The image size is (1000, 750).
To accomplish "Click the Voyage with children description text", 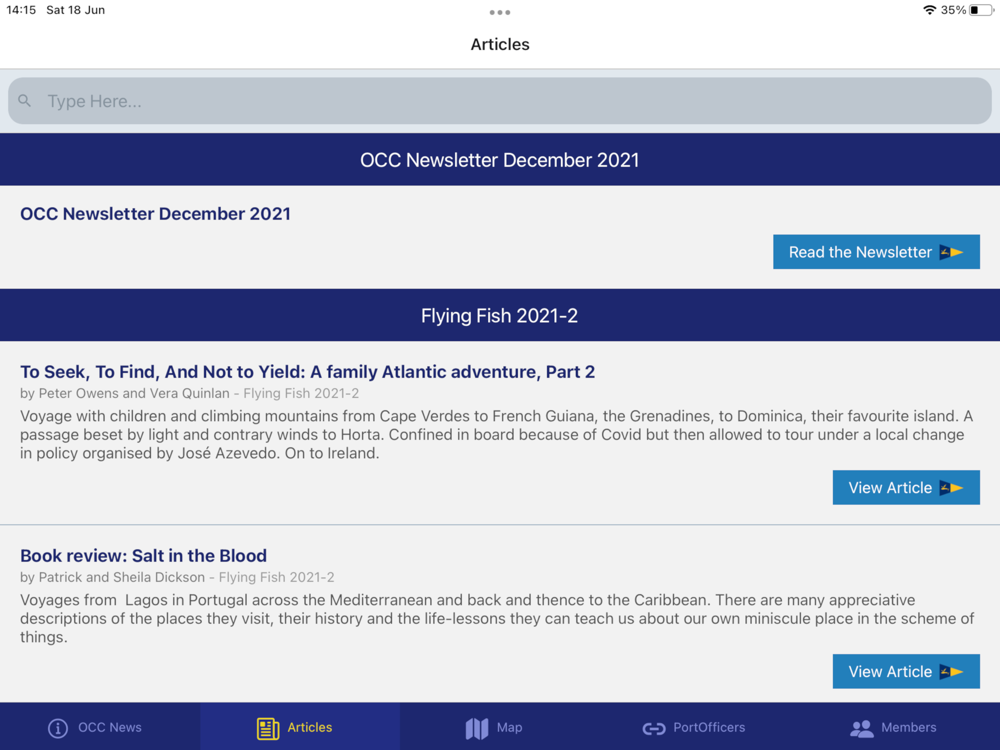I will (x=496, y=435).
